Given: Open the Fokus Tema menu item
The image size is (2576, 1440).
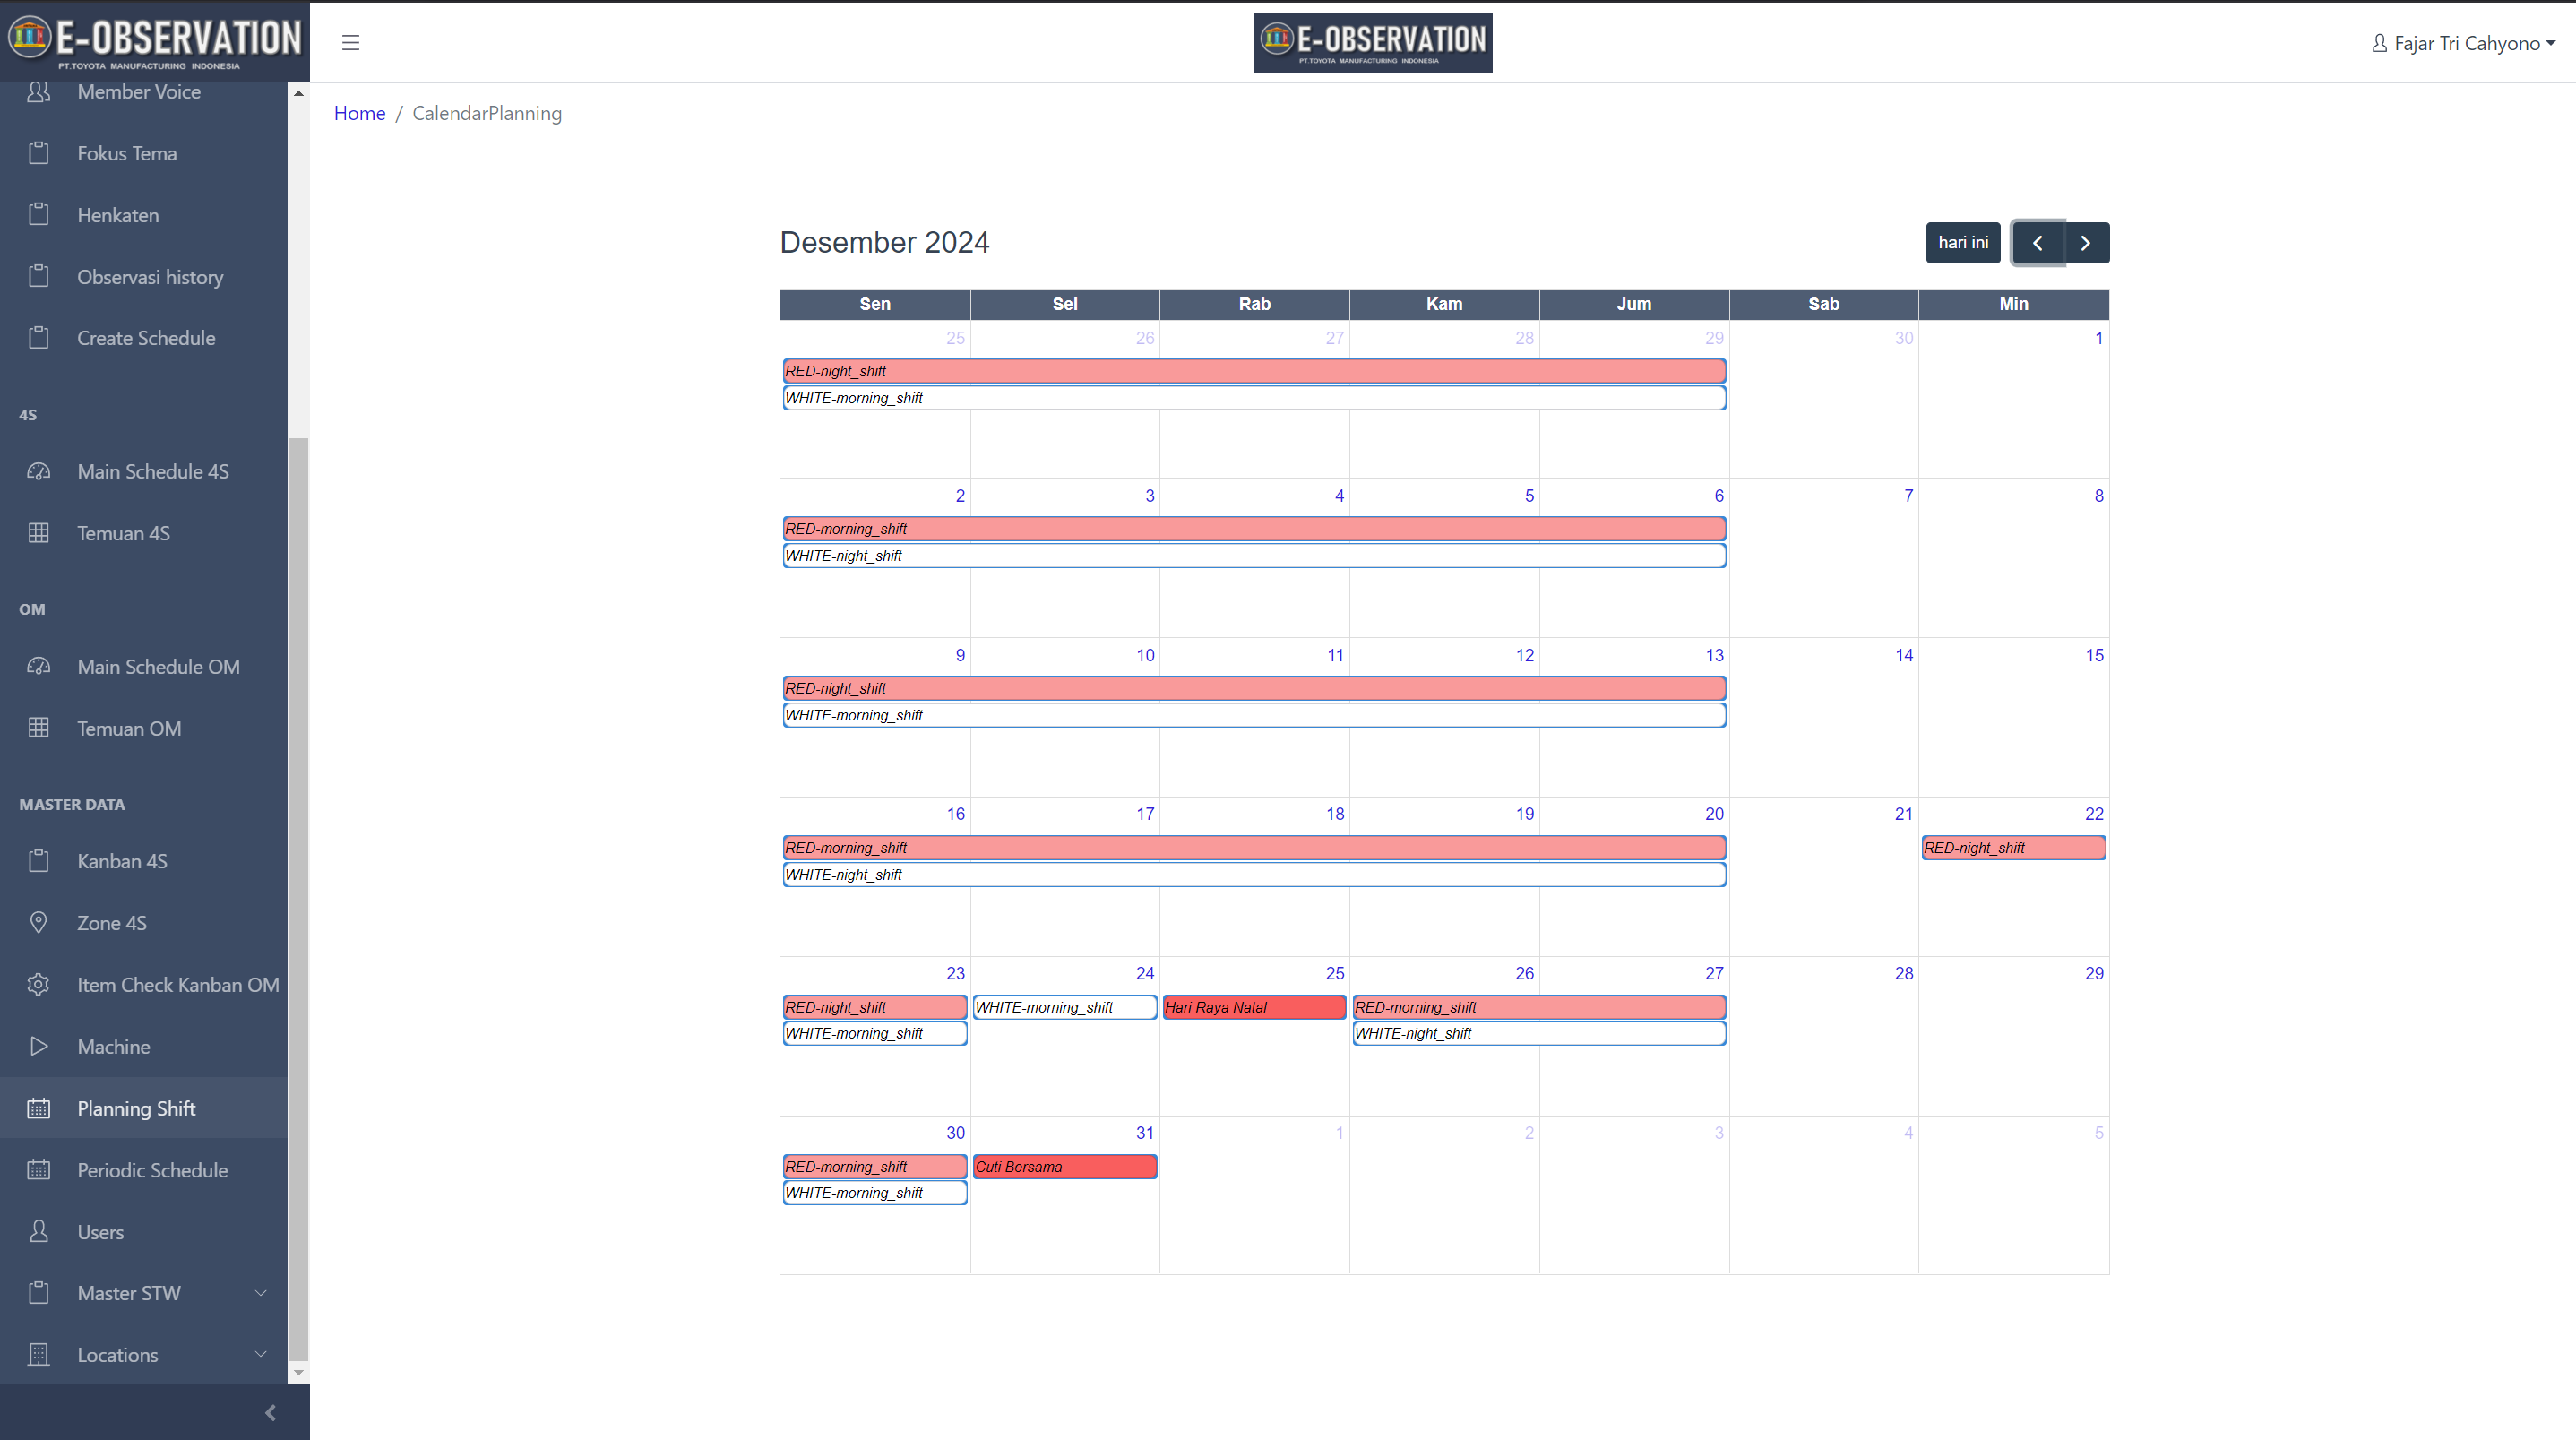Looking at the screenshot, I should coord(144,153).
